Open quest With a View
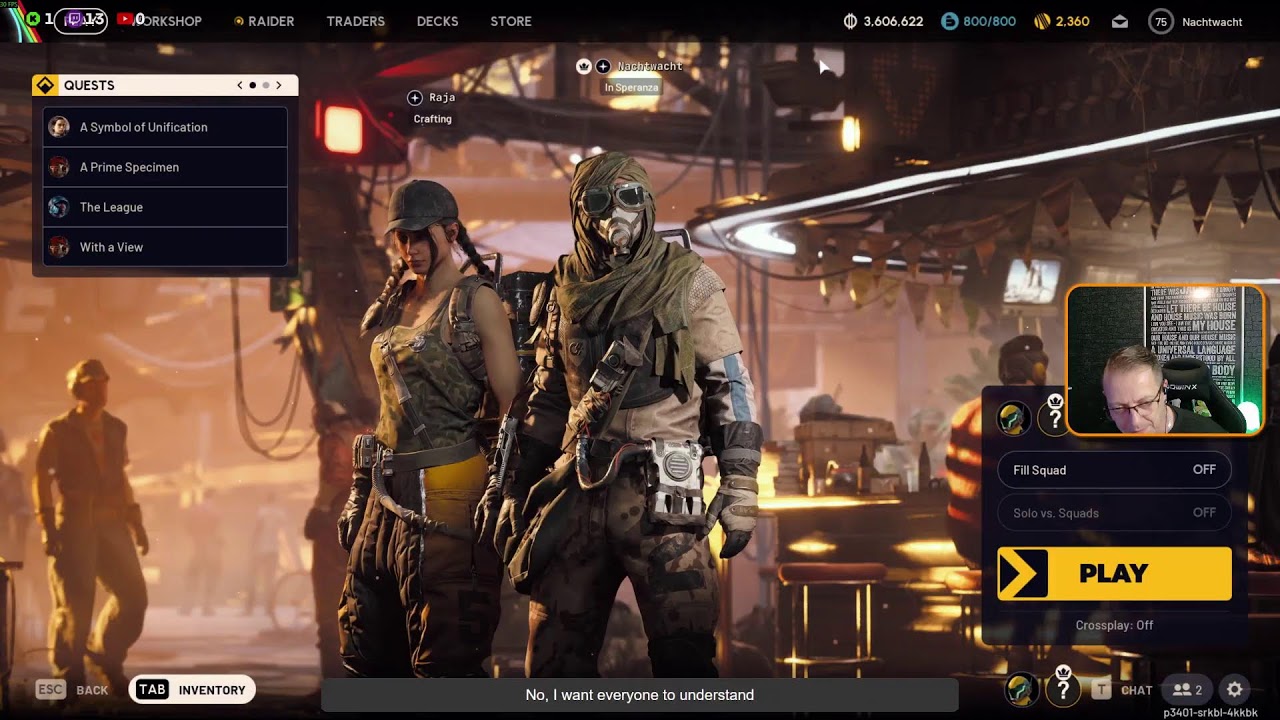Image resolution: width=1280 pixels, height=720 pixels. click(165, 247)
